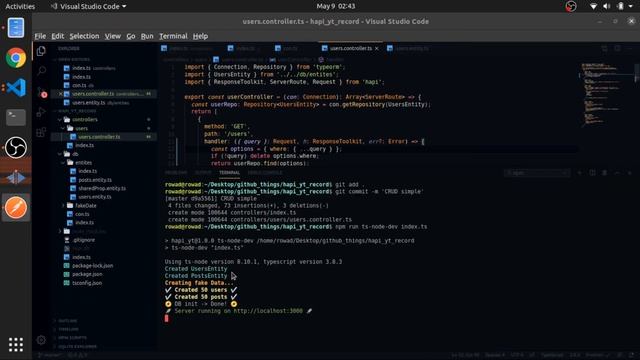The width and height of the screenshot is (640, 360).
Task: Open Postman from the Ubuntu dock
Action: 16,207
